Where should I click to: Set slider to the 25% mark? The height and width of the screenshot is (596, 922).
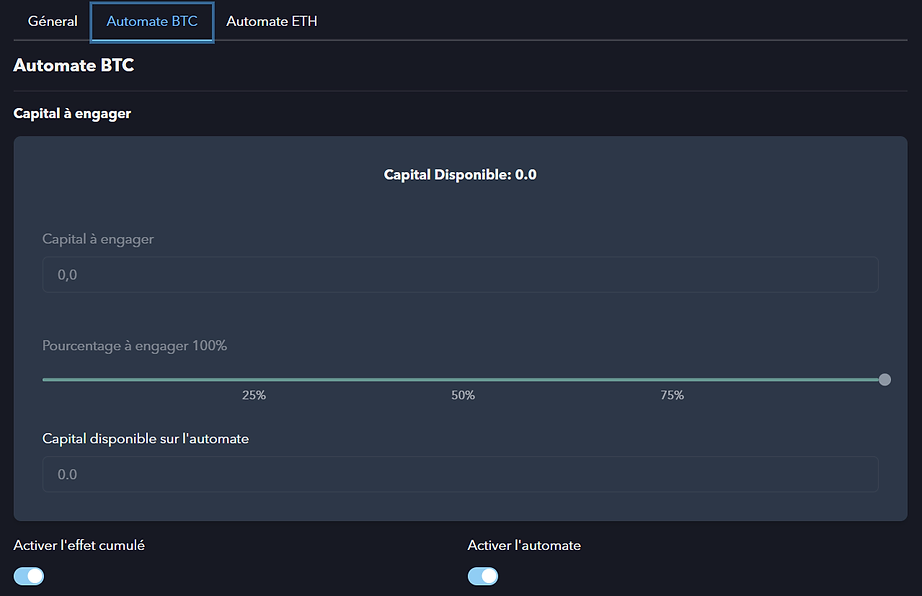(x=253, y=380)
